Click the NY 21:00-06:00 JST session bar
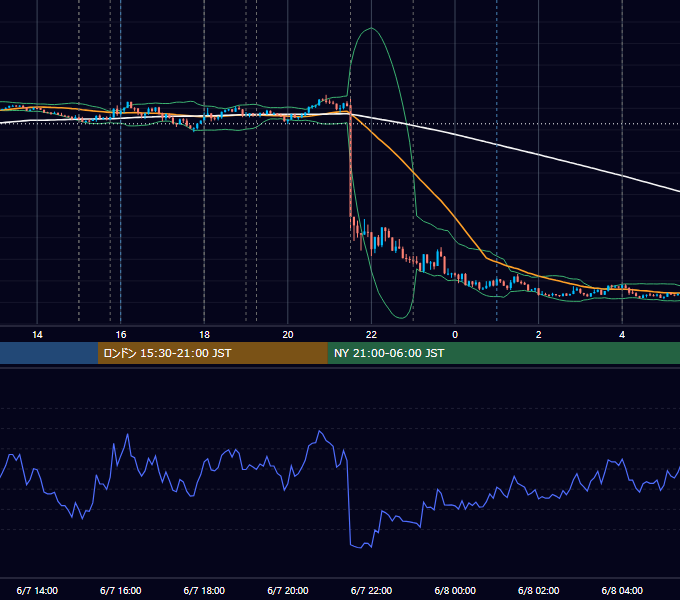The image size is (680, 600). [x=503, y=353]
